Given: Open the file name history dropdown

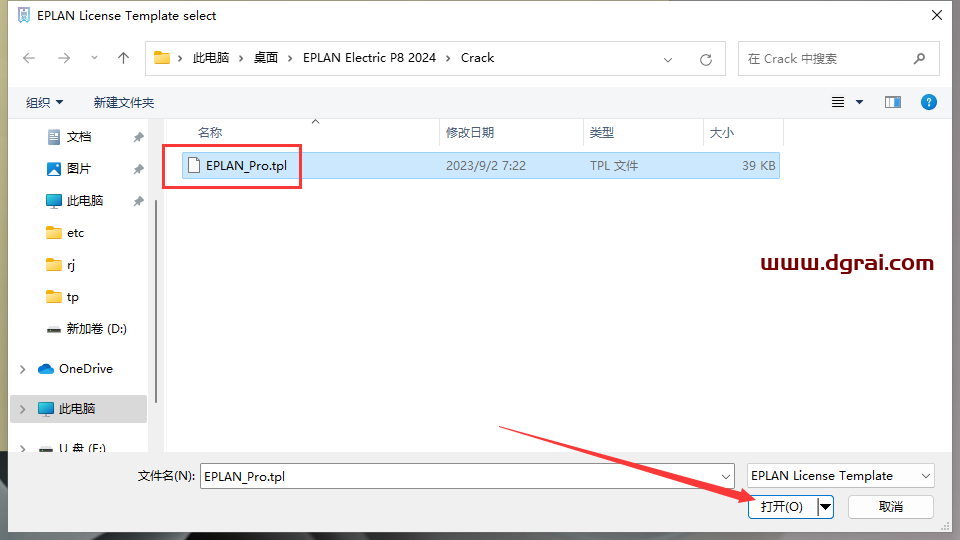Looking at the screenshot, I should tap(726, 476).
